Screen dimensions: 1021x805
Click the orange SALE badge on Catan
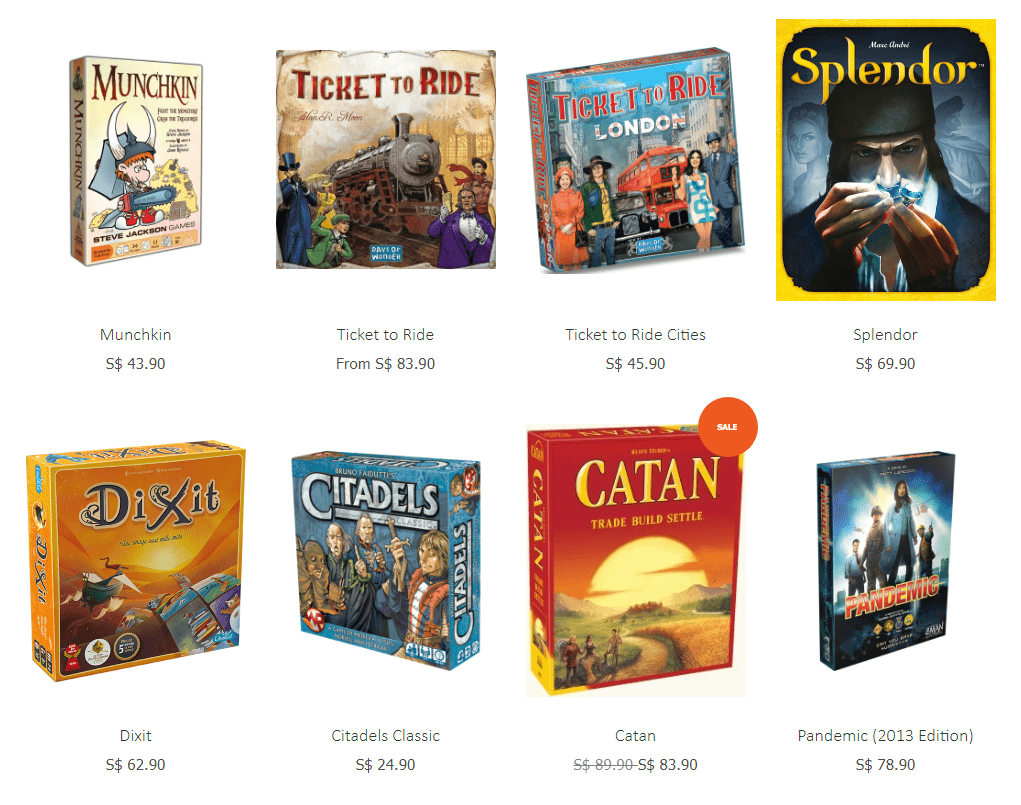[x=727, y=427]
